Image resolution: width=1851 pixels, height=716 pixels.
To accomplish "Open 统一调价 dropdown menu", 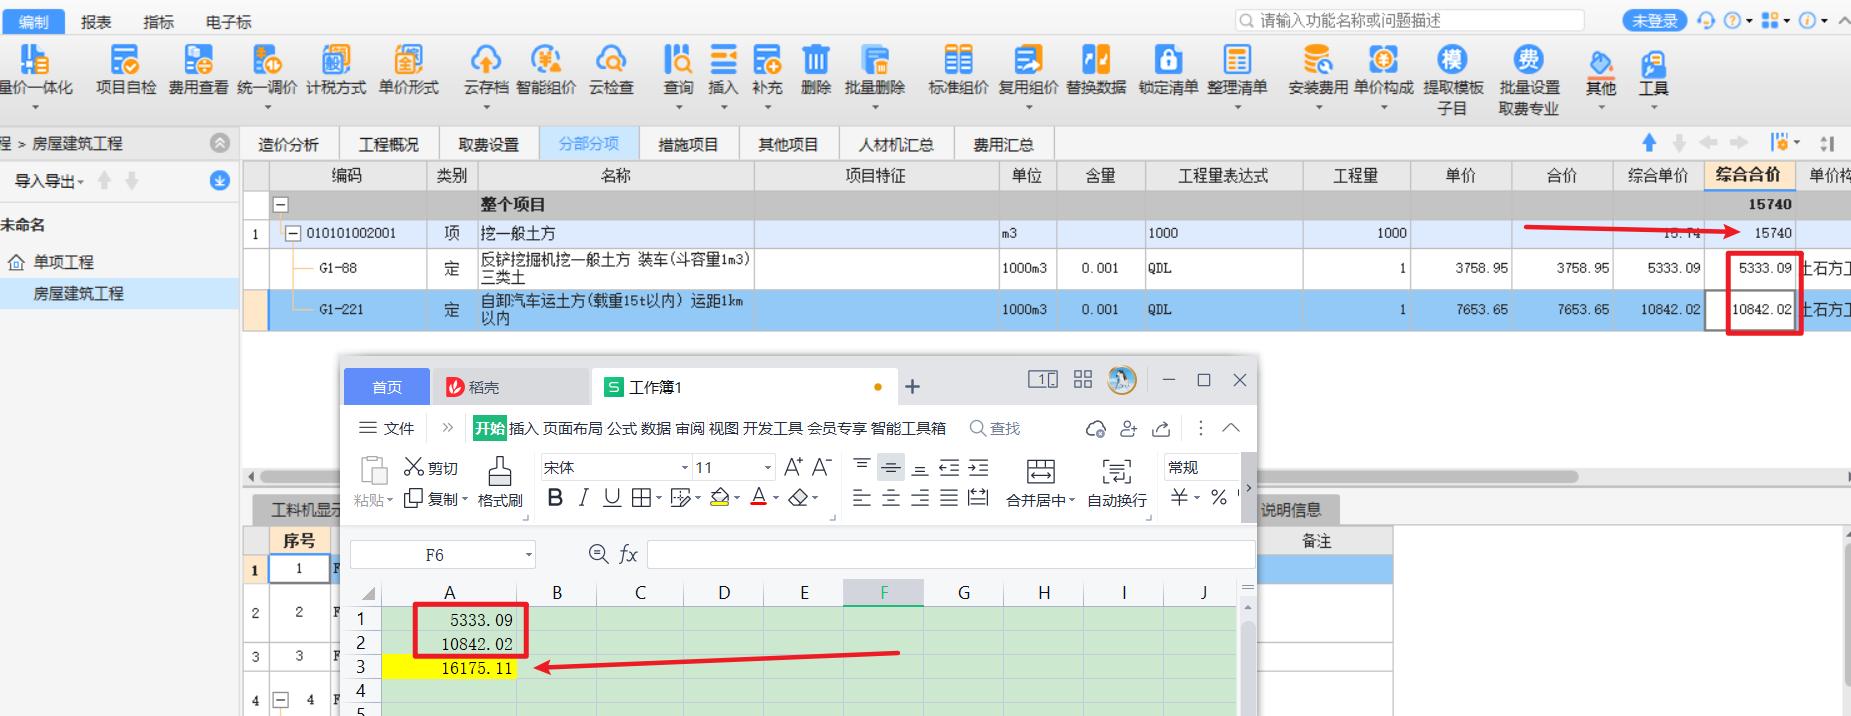I will pos(267,108).
